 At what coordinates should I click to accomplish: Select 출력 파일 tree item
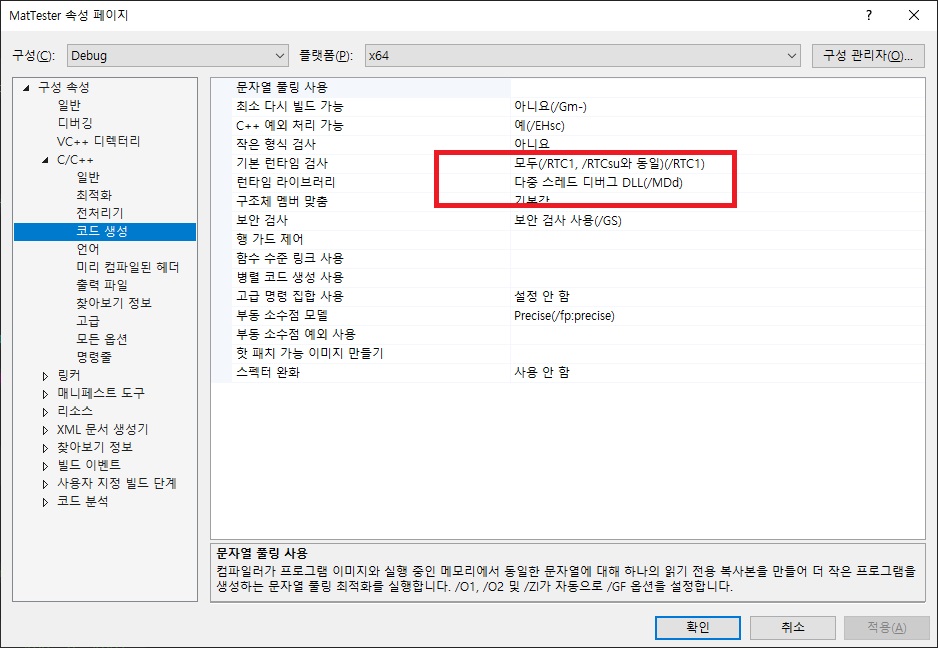(102, 285)
